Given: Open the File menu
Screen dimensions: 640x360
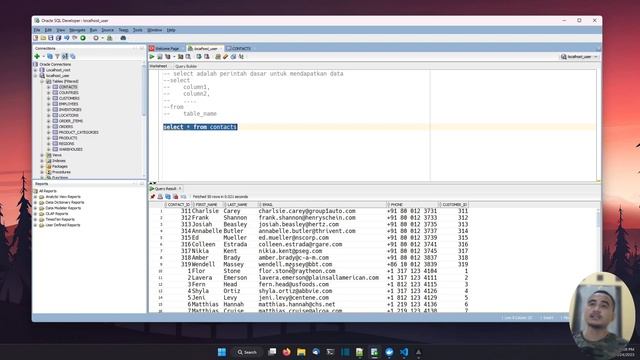Looking at the screenshot, I should [37, 30].
